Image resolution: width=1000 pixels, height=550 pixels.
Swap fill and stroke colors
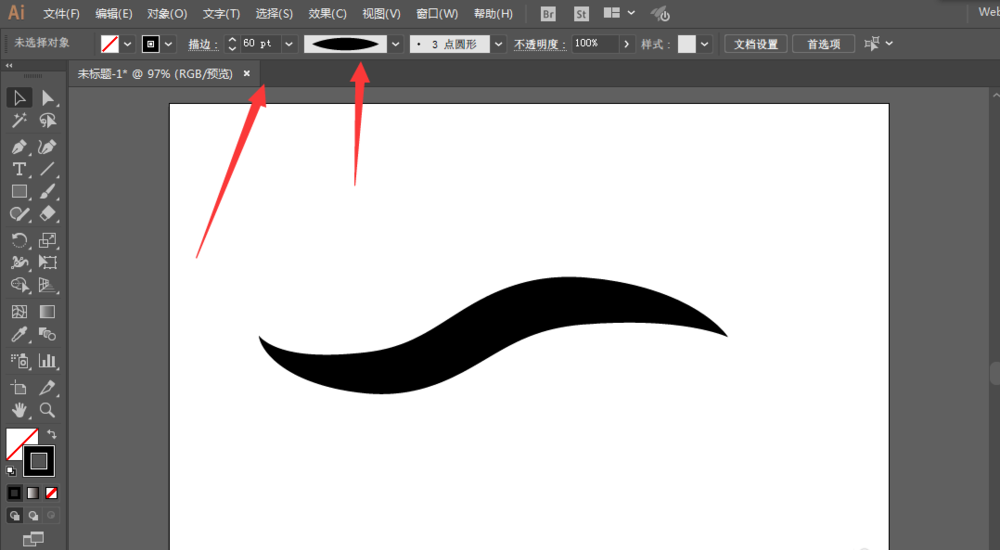[52, 434]
